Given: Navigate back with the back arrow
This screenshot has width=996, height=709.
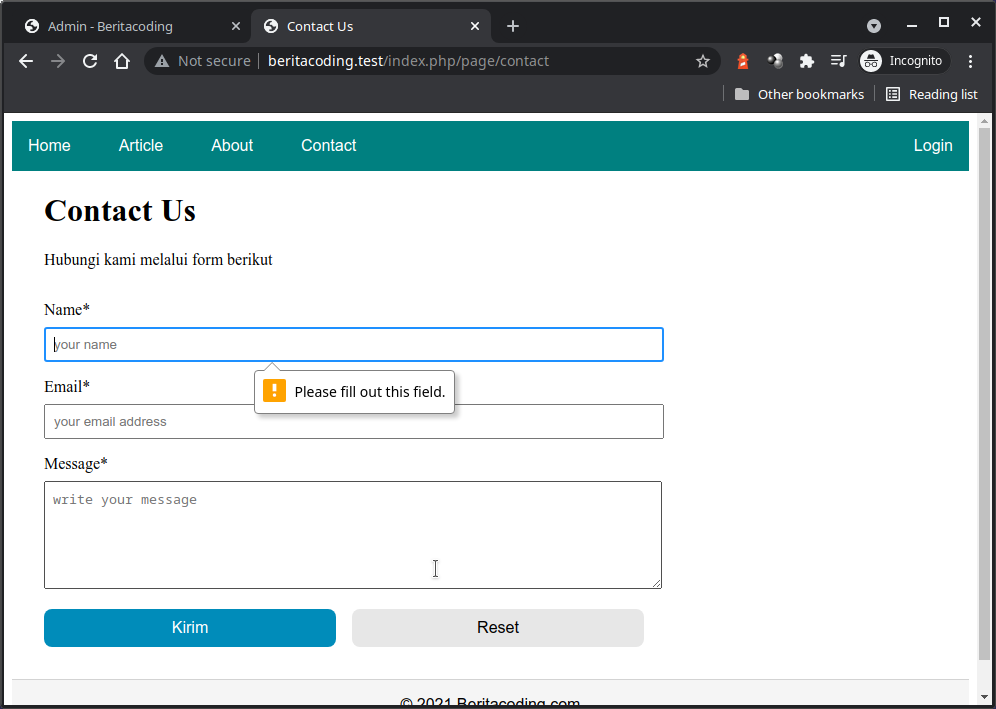Looking at the screenshot, I should coord(25,61).
